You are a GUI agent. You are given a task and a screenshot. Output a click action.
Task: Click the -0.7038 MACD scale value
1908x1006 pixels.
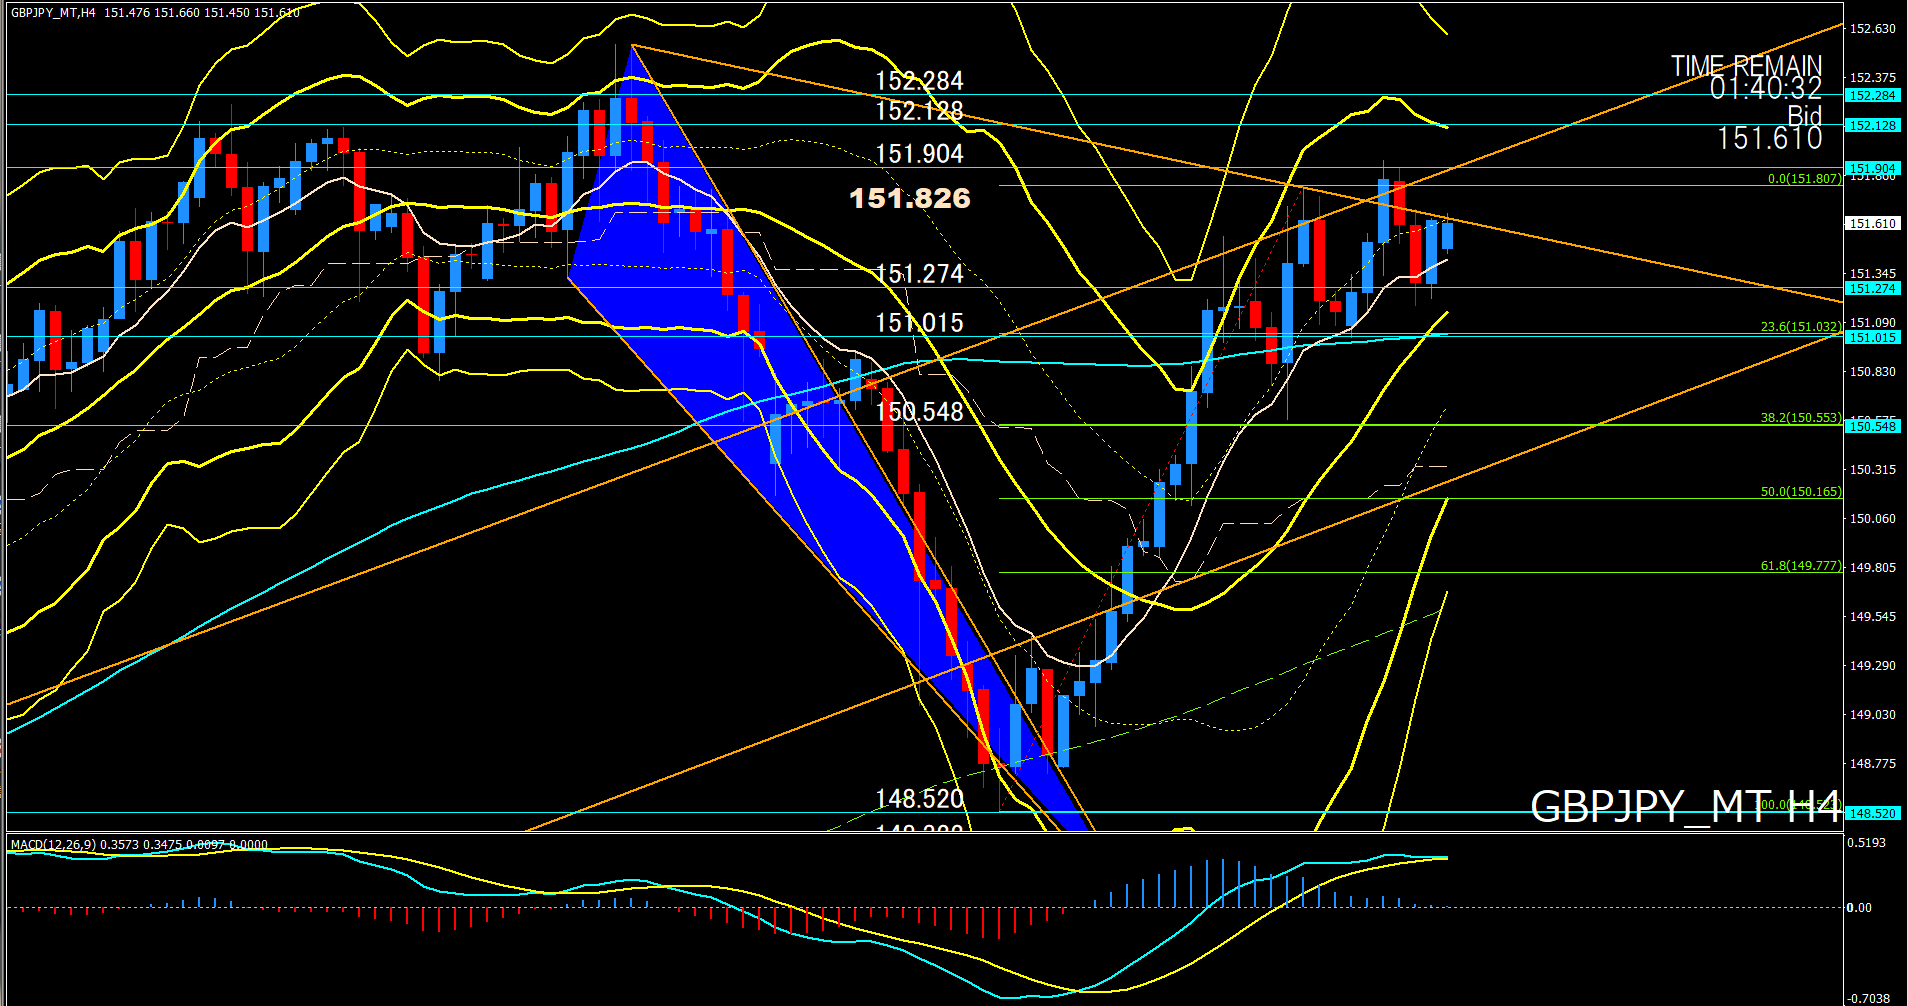click(x=1868, y=999)
